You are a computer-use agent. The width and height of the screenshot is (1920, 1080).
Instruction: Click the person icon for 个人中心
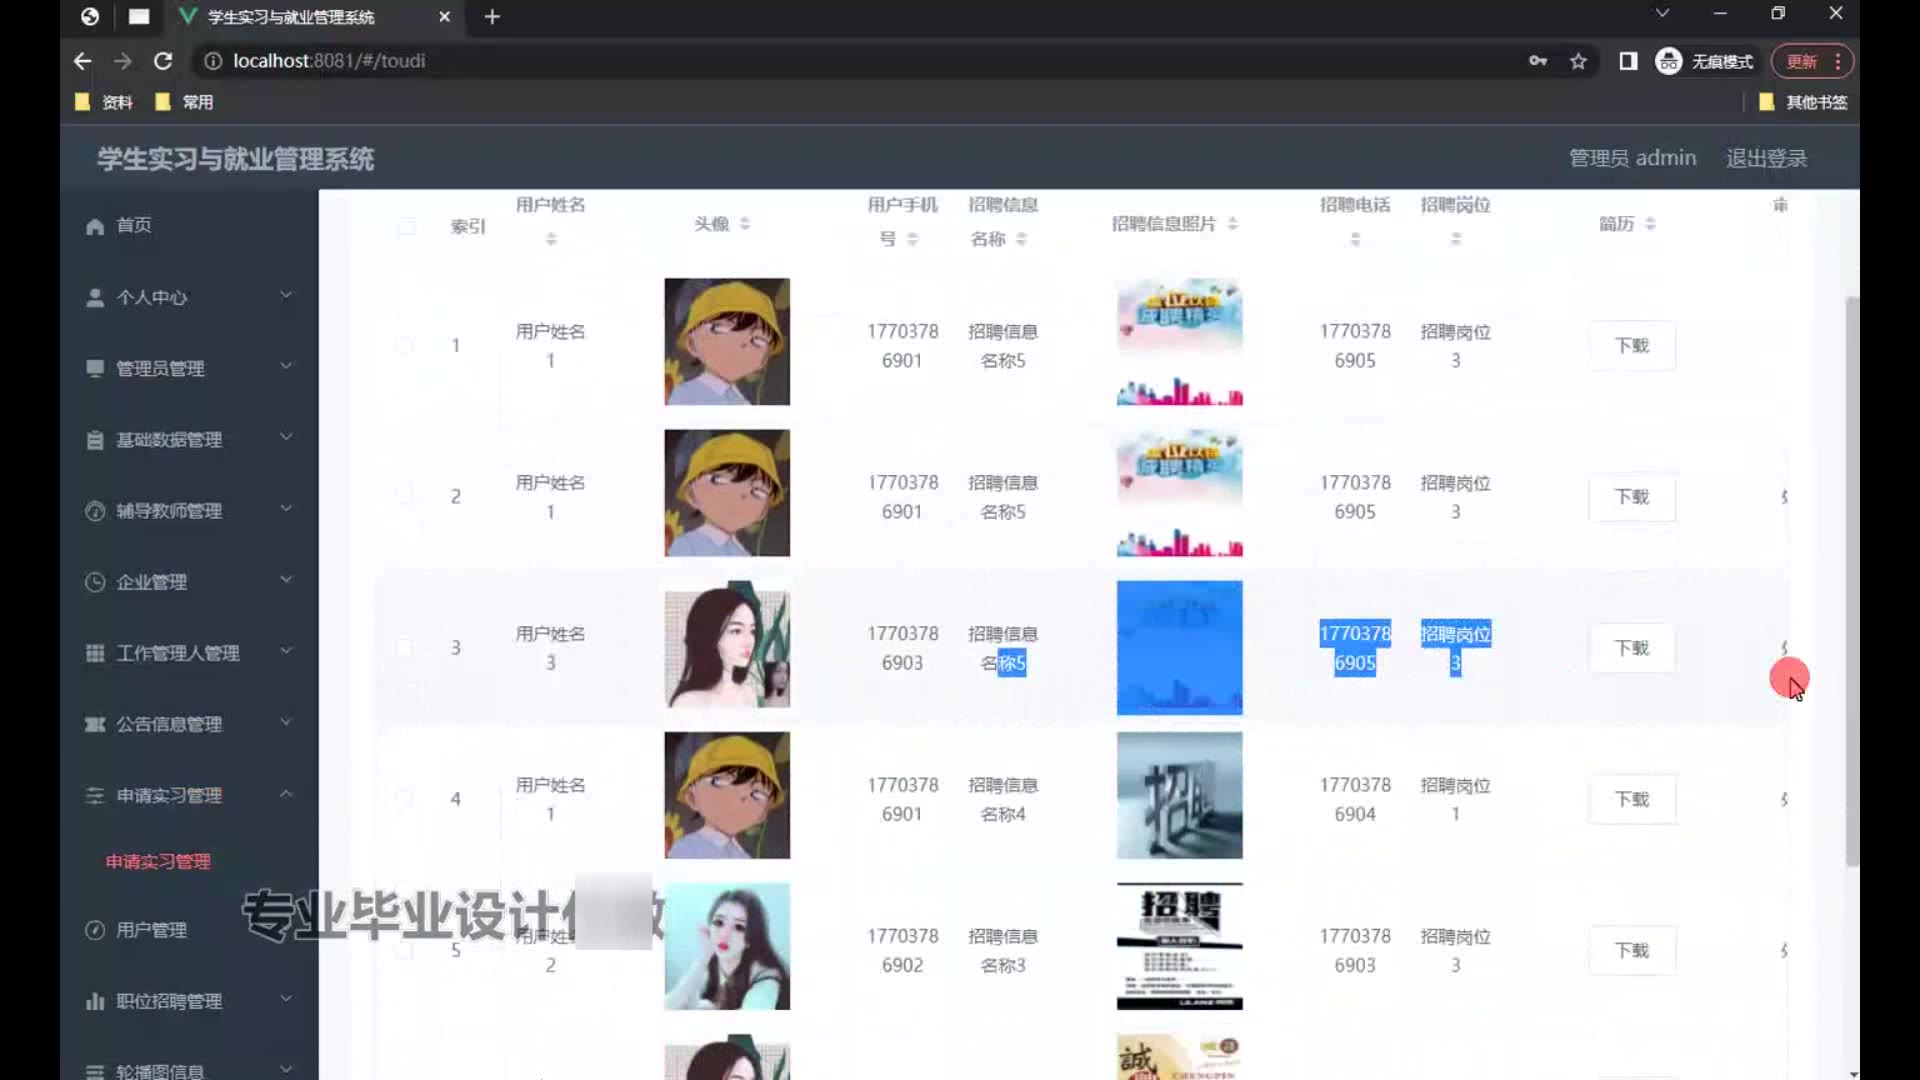click(95, 298)
